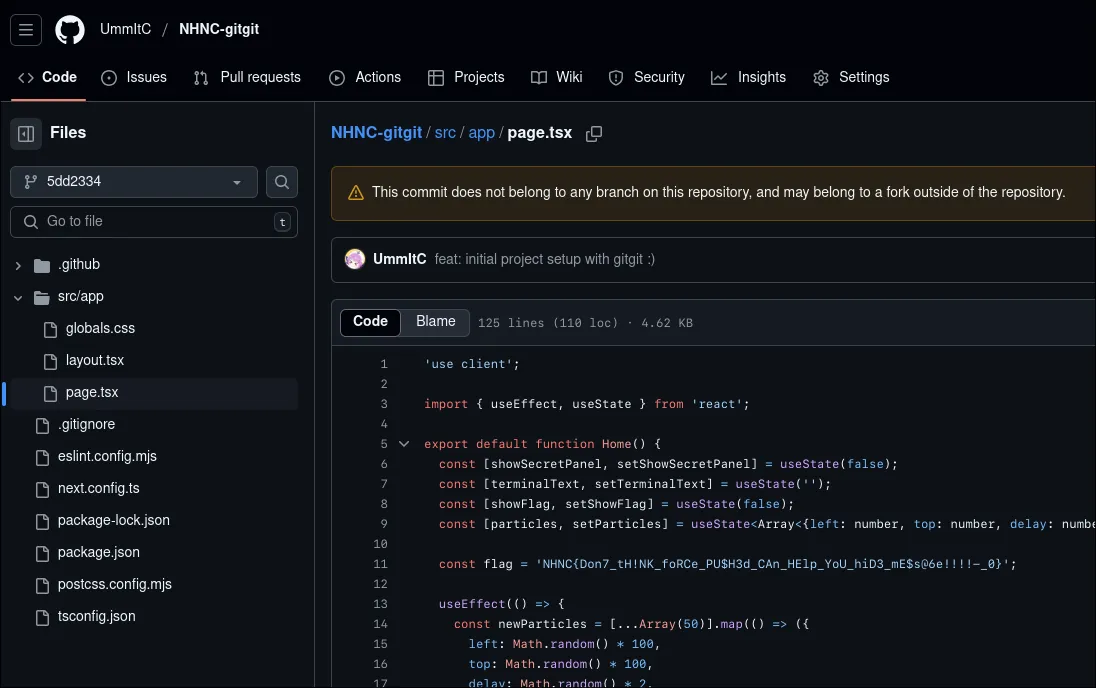Copy file path with copy icon

(x=594, y=133)
